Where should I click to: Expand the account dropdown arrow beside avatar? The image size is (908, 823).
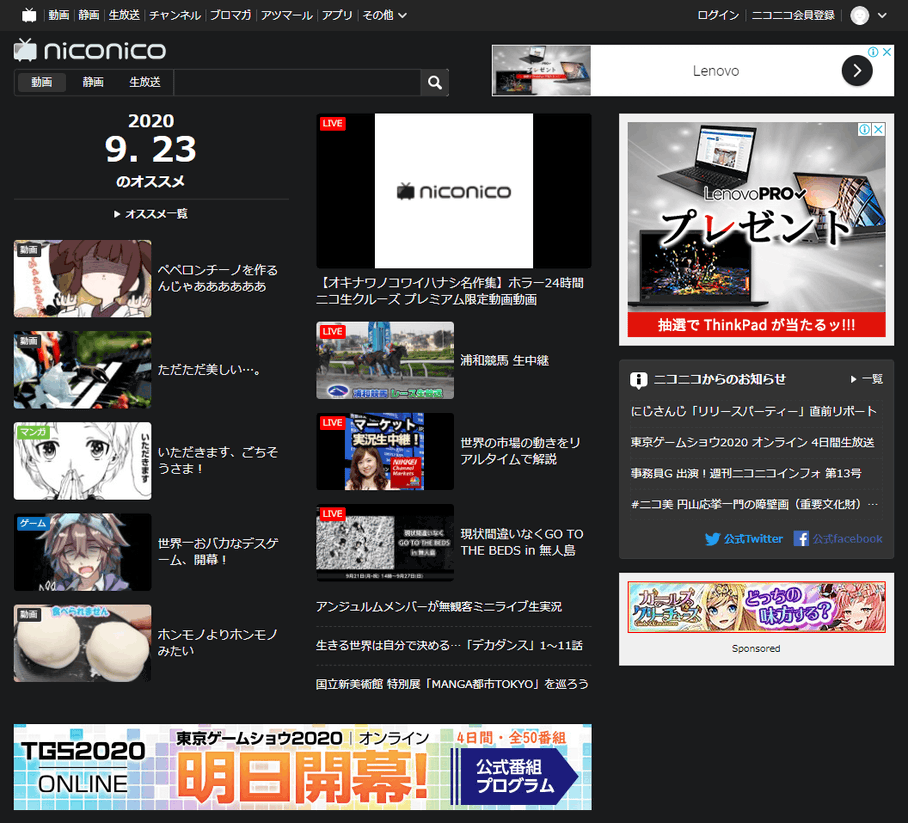click(x=882, y=16)
